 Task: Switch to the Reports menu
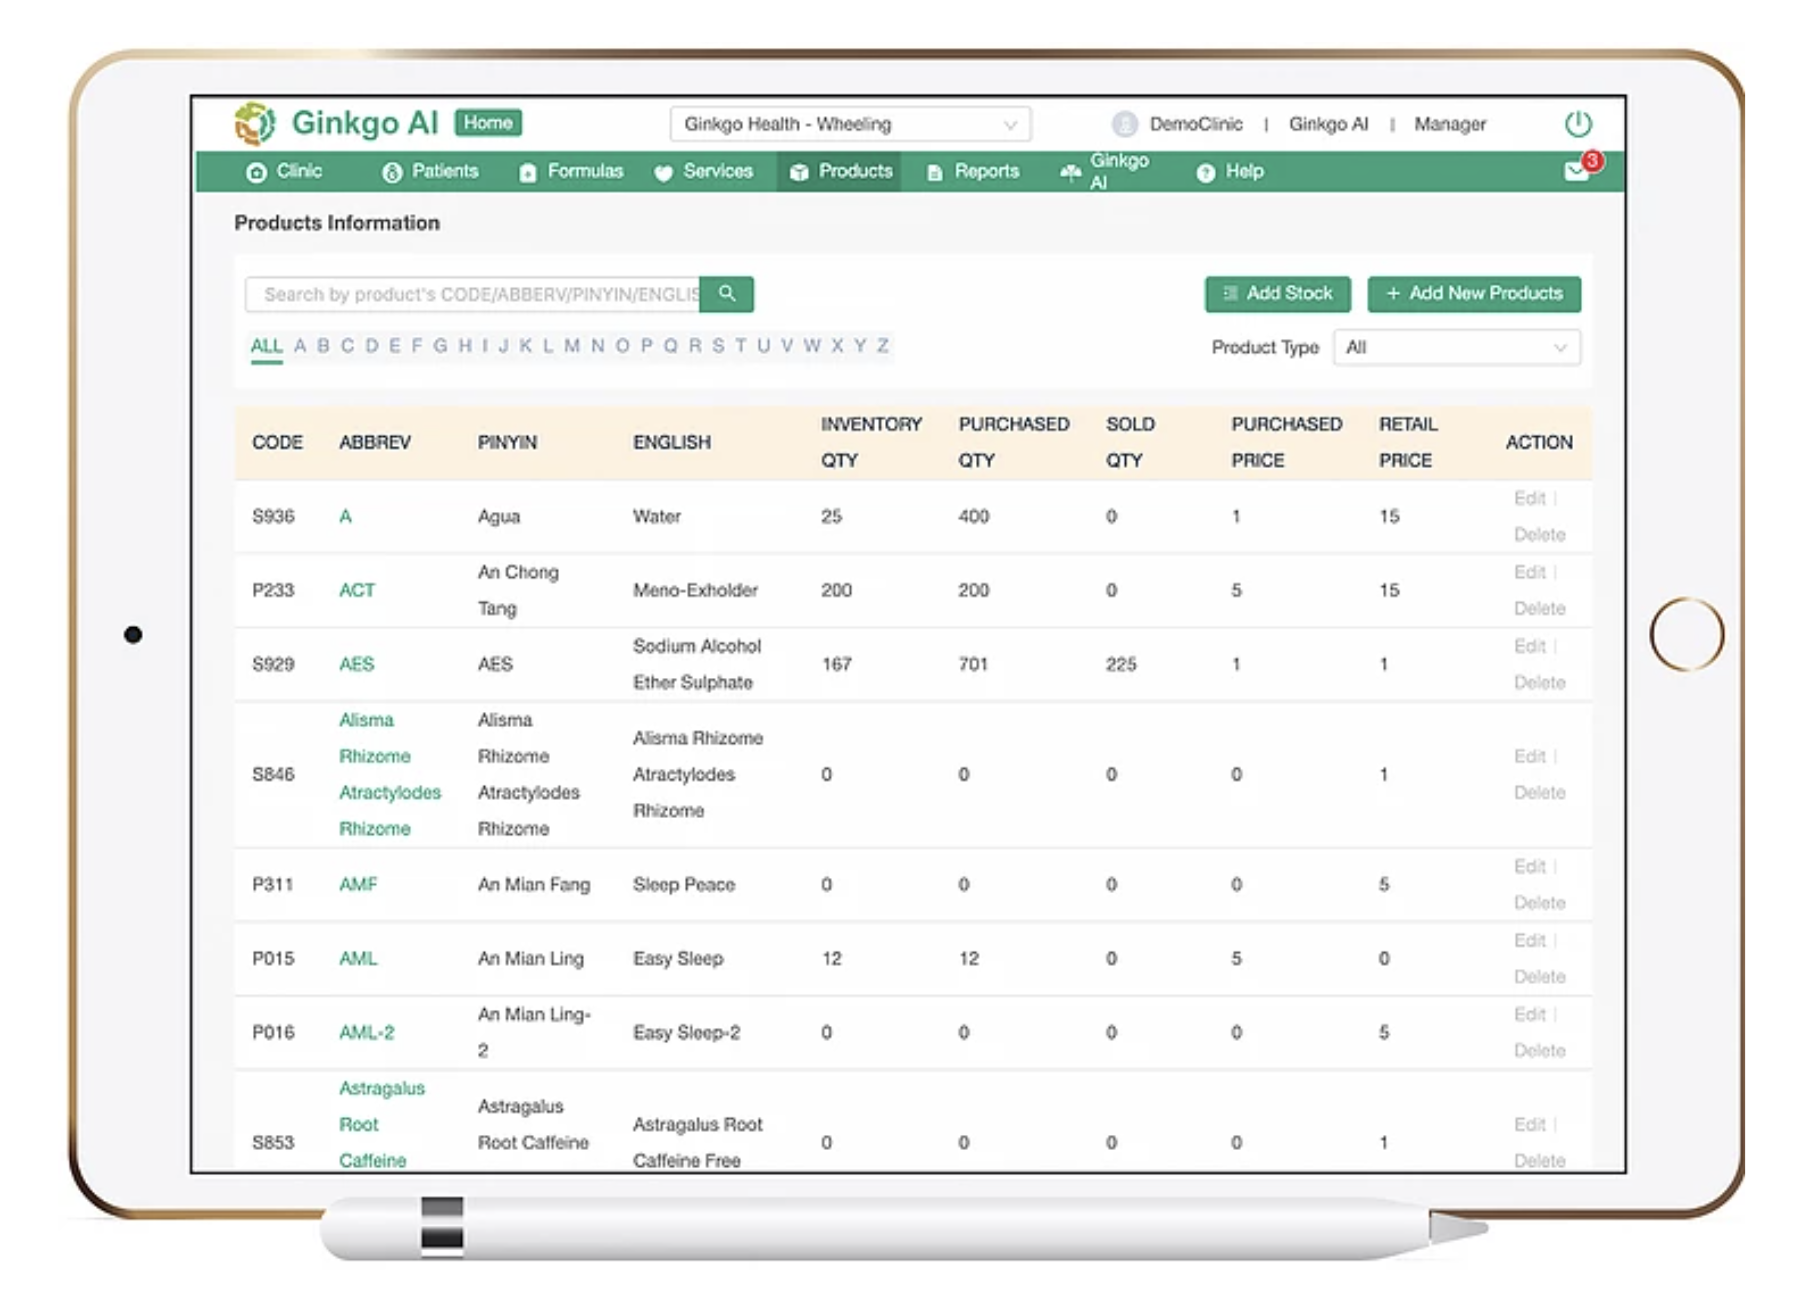click(973, 171)
